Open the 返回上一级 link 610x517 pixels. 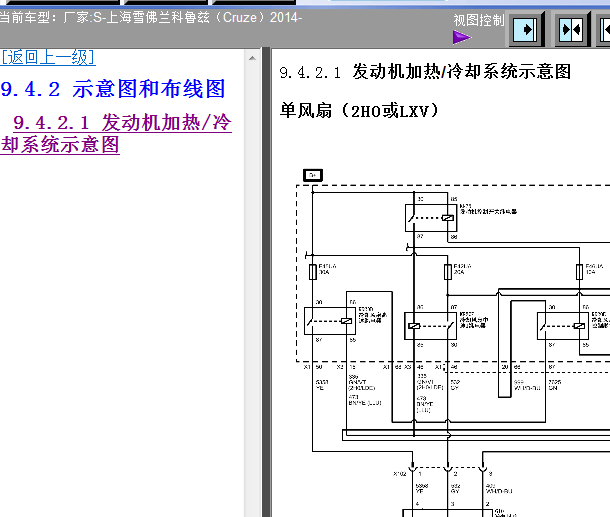[x=47, y=58]
